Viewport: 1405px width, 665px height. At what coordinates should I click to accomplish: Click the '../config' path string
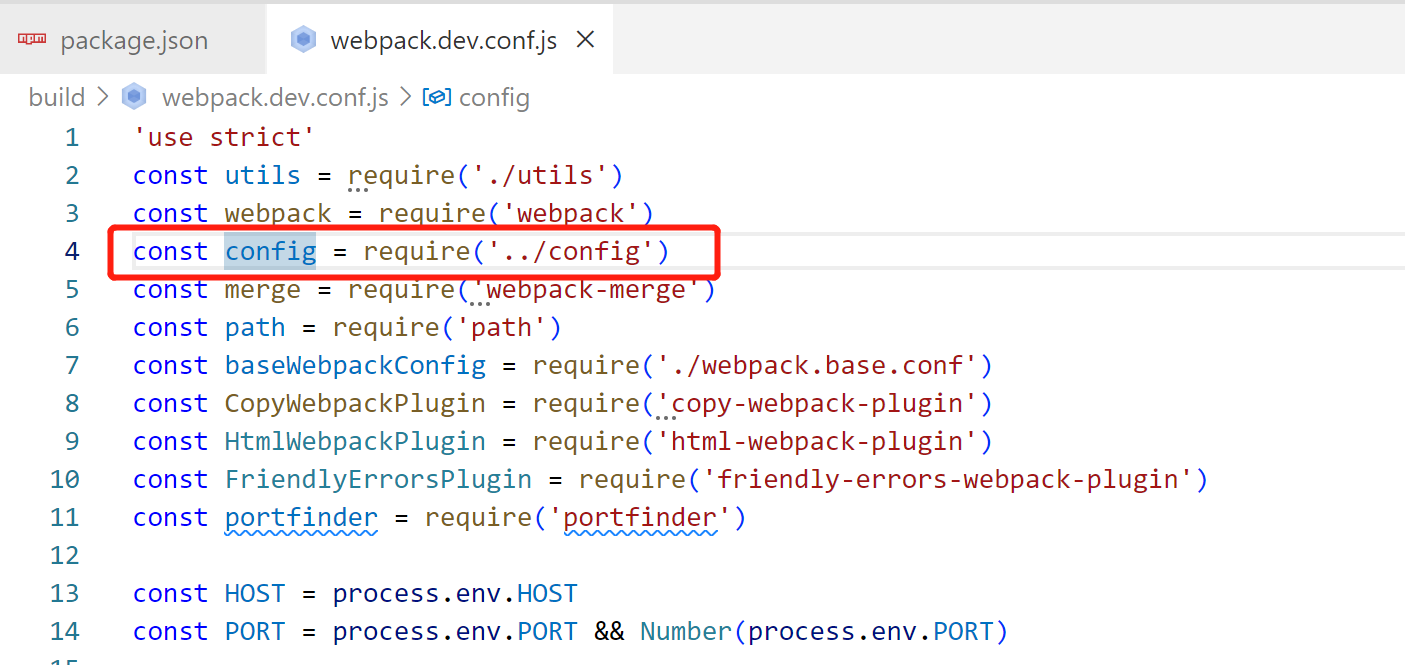pyautogui.click(x=570, y=251)
